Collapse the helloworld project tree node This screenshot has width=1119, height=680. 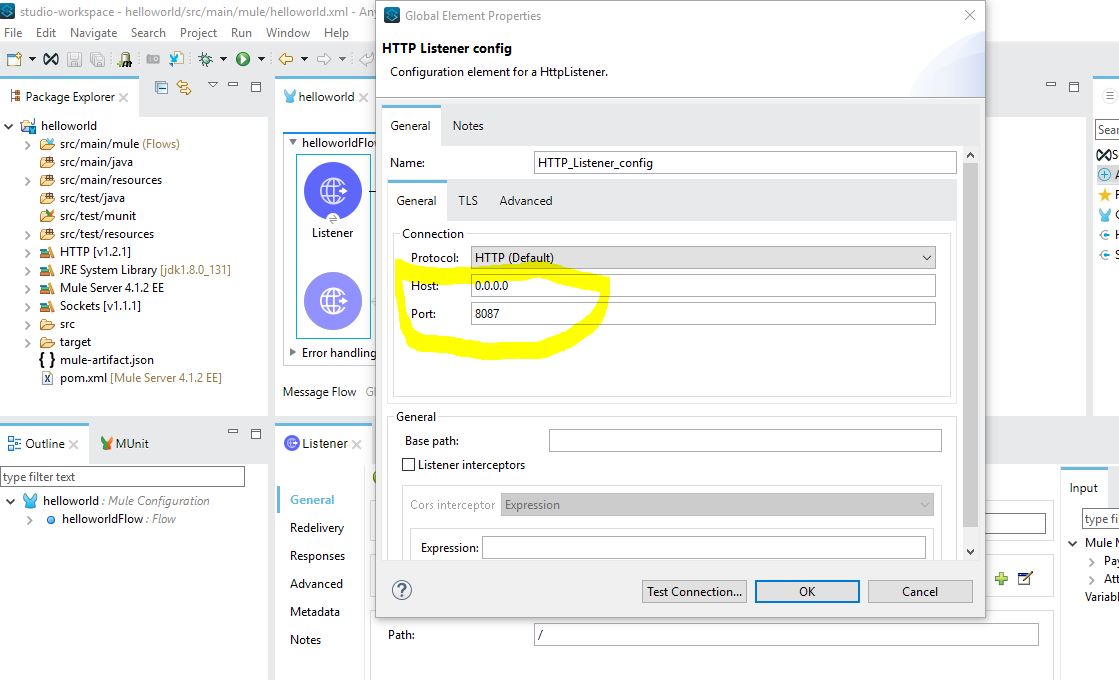[10, 126]
